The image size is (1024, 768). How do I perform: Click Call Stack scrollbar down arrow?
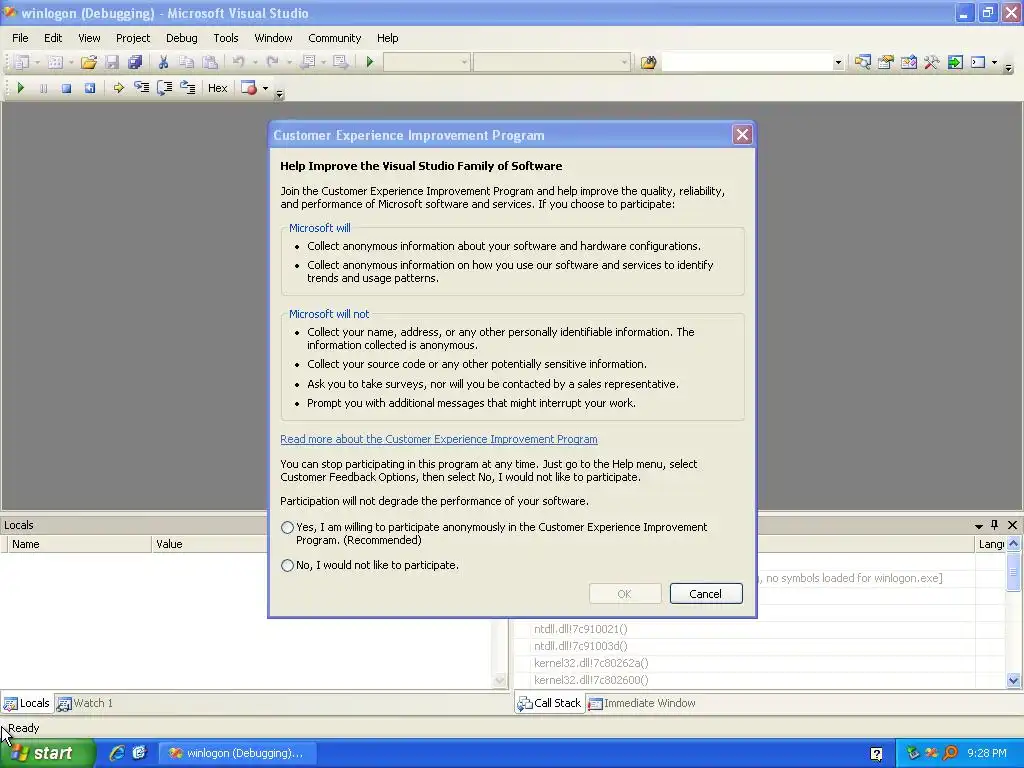coord(1014,680)
